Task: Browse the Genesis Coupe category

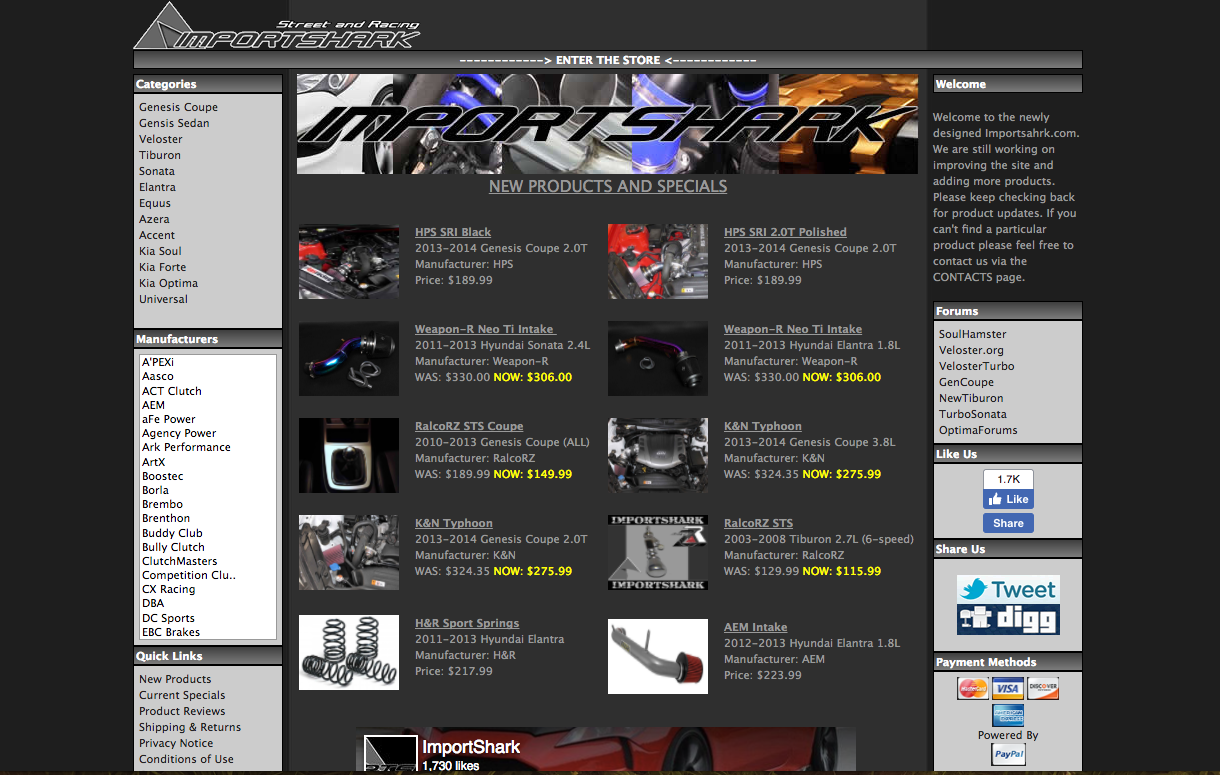Action: click(x=178, y=107)
